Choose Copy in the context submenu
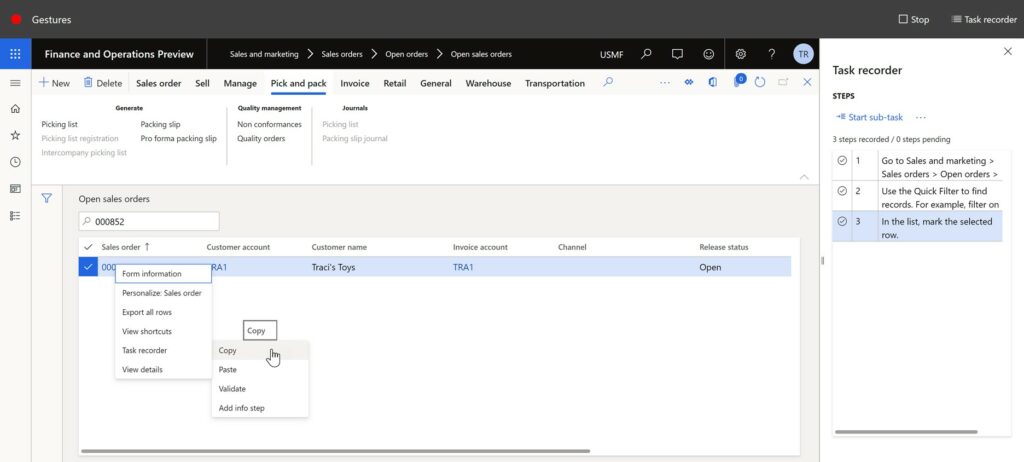The height and width of the screenshot is (462, 1024). [x=260, y=350]
